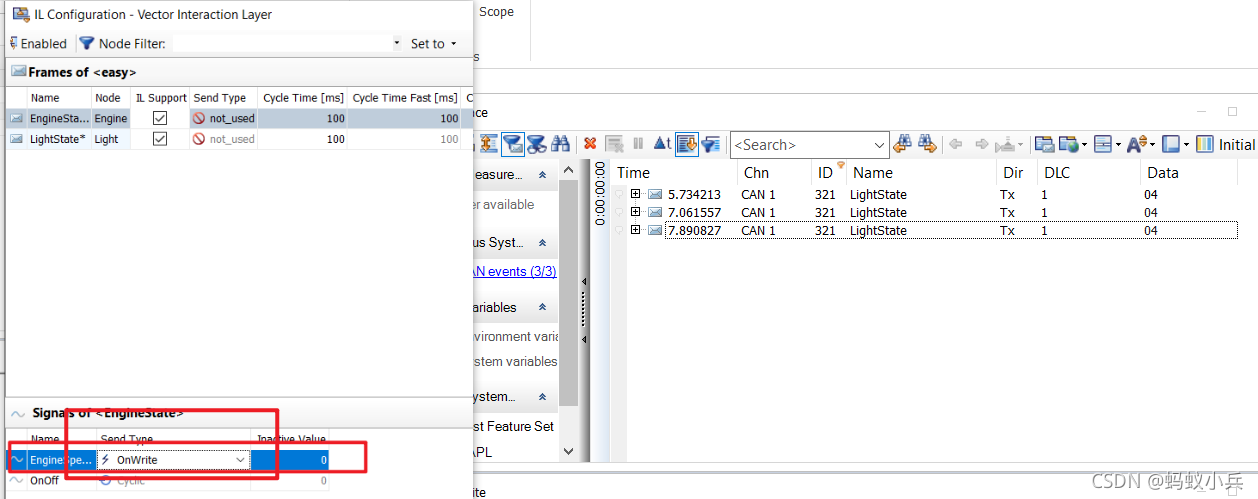Viewport: 1258px width, 499px height.
Task: Open the 'AN events (3/3)' link
Action: pos(513,271)
